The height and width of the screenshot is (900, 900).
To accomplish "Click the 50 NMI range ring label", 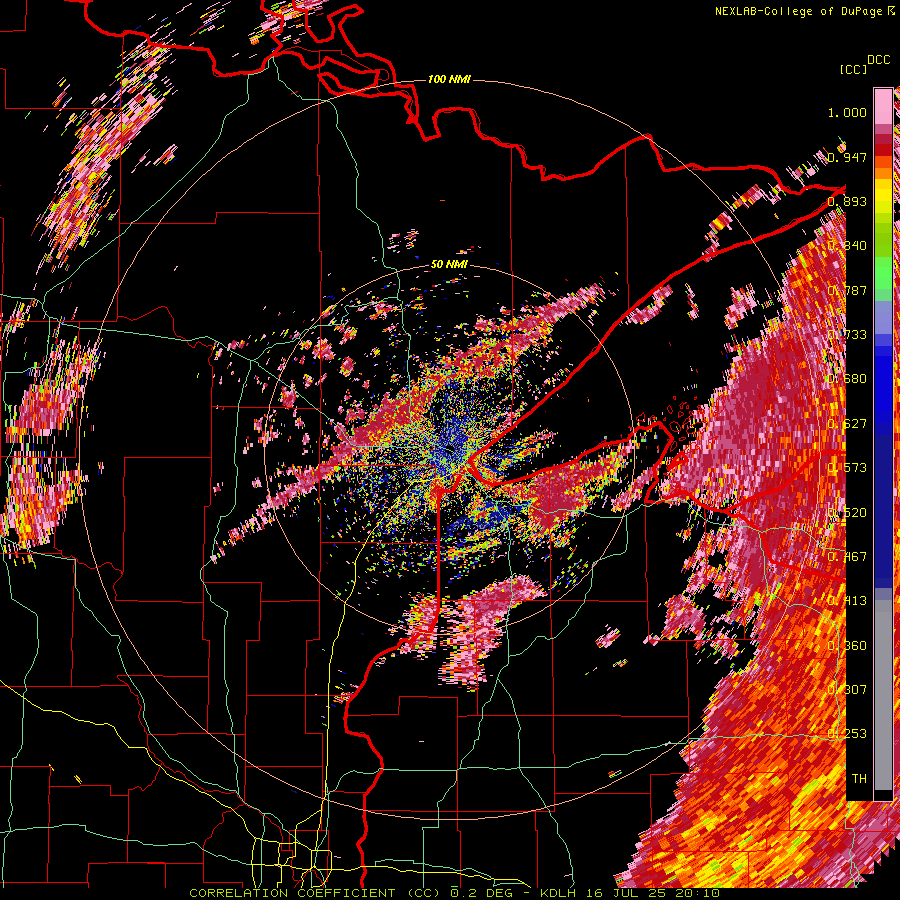I will point(449,265).
